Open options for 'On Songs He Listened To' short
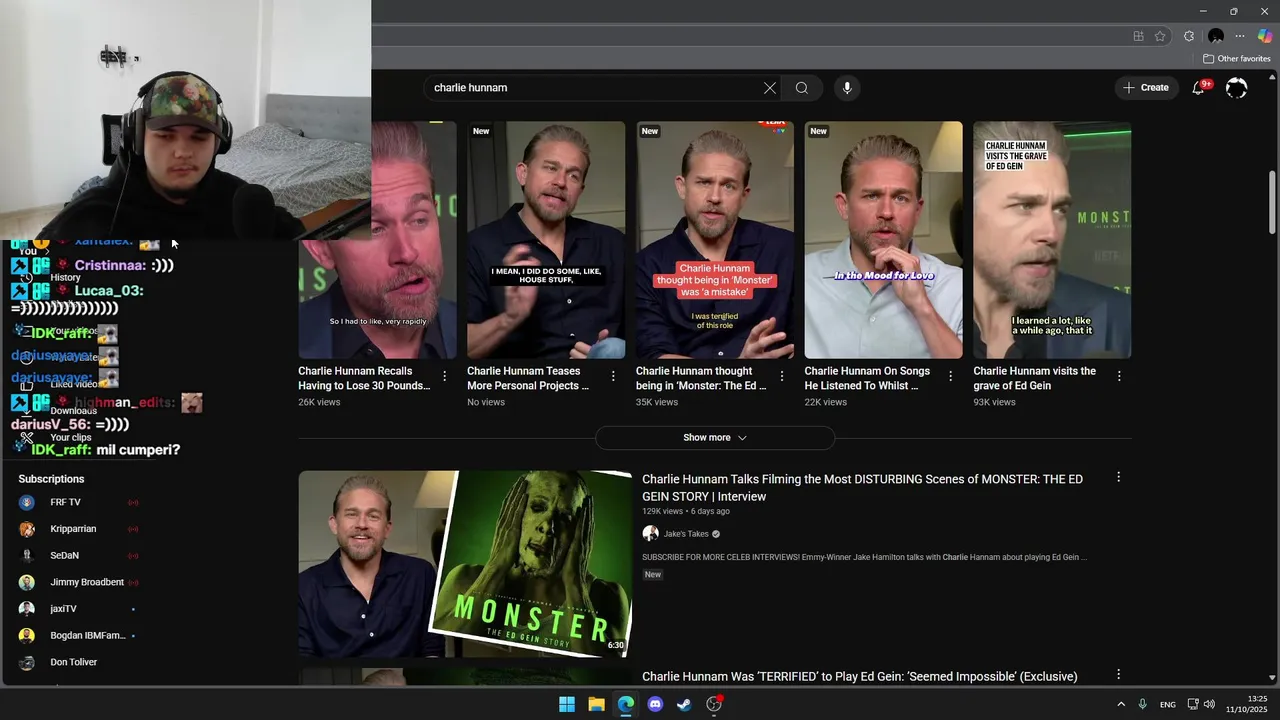This screenshot has height=720, width=1280. point(951,376)
